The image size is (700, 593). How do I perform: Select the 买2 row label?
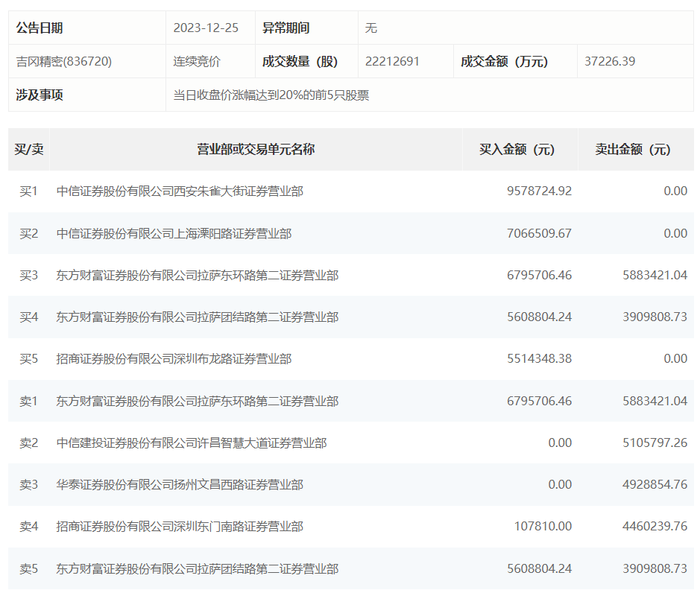(x=29, y=234)
